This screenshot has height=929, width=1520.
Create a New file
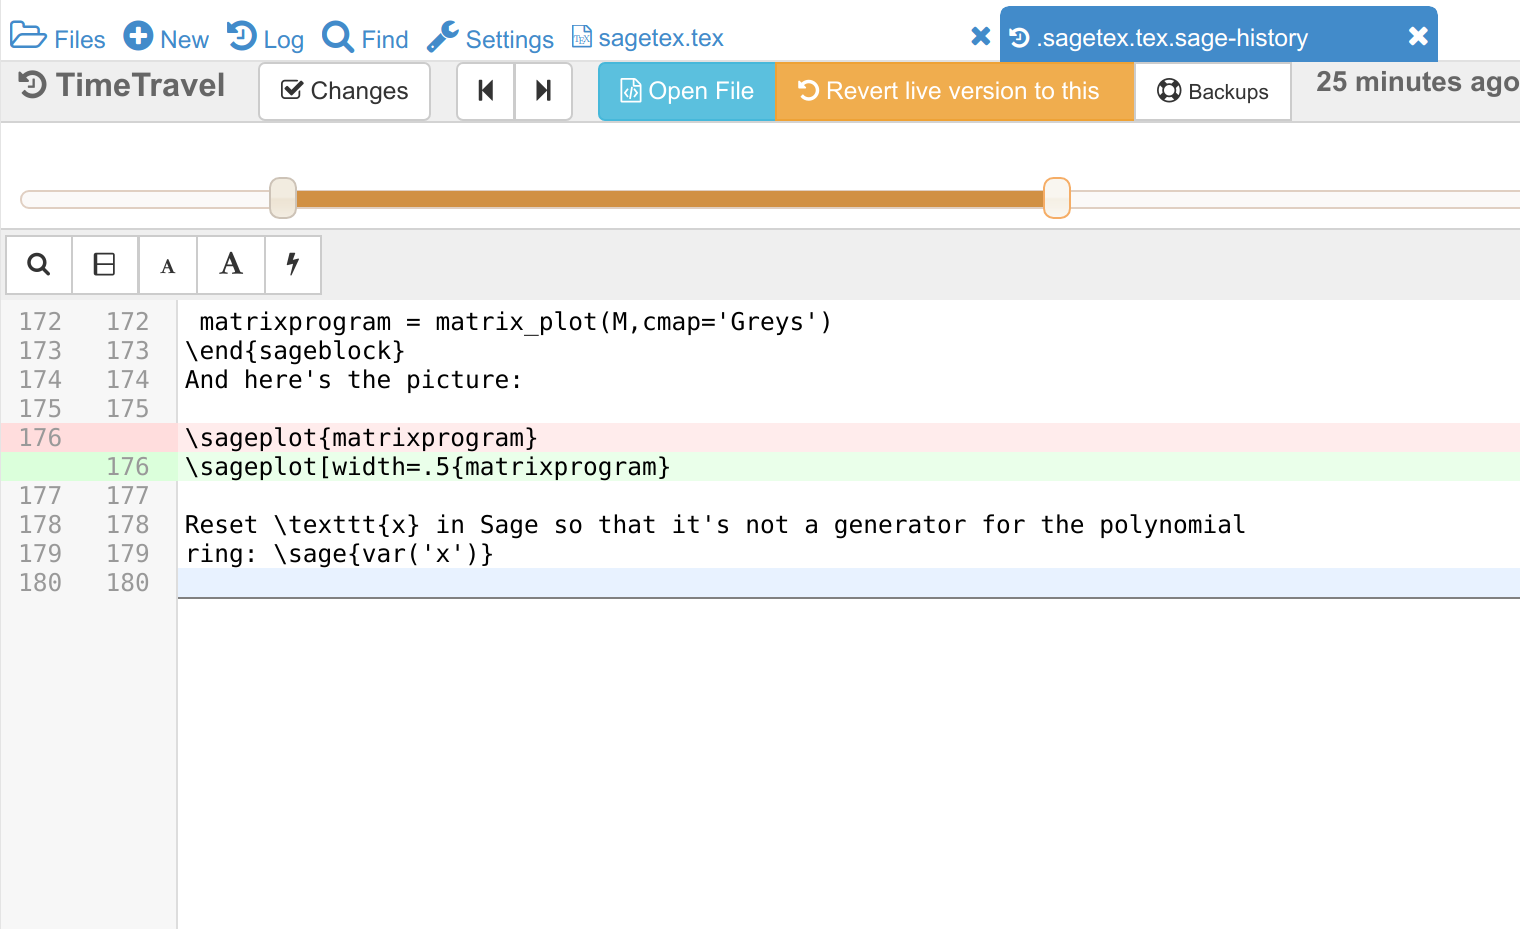167,38
